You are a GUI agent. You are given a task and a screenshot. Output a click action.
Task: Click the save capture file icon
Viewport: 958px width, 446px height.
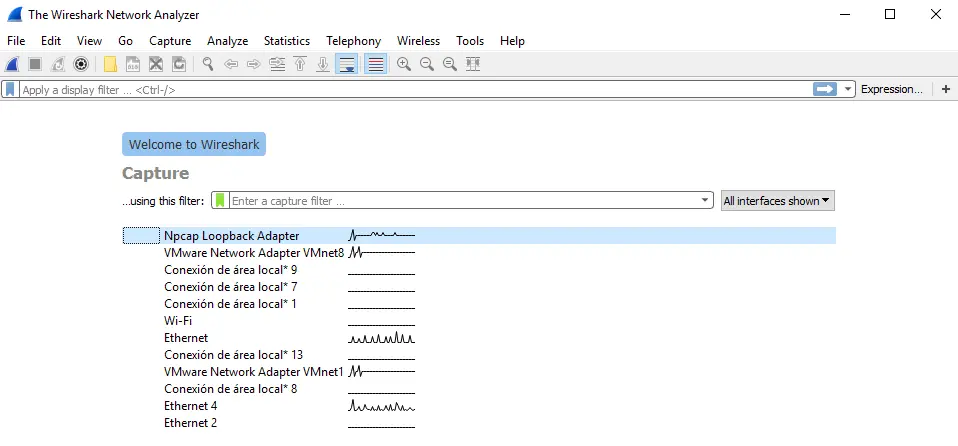(x=133, y=64)
